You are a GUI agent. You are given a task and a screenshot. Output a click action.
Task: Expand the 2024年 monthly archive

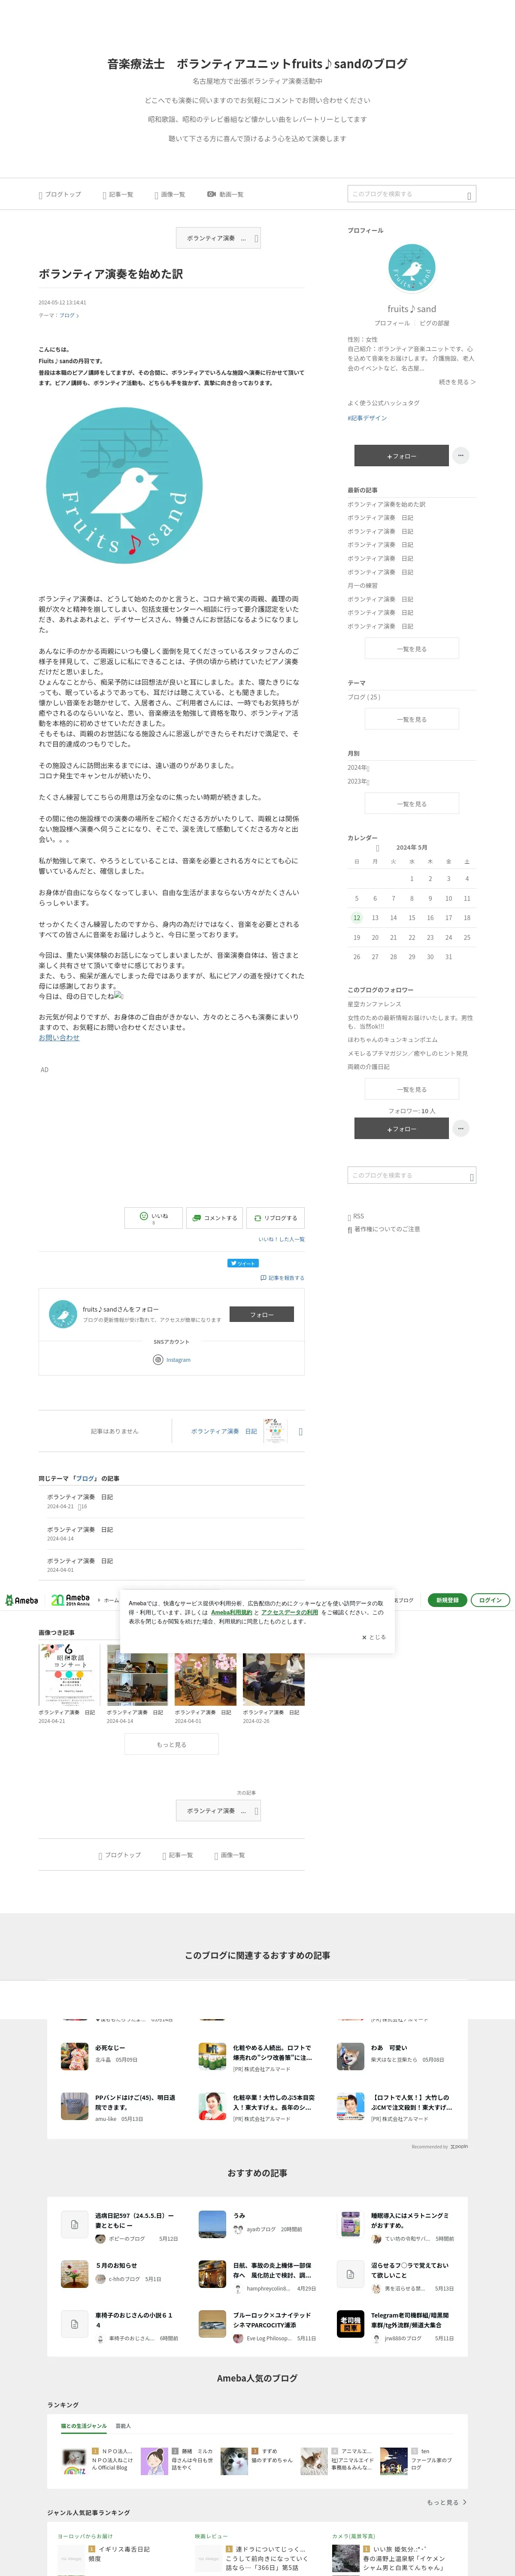[x=358, y=768]
